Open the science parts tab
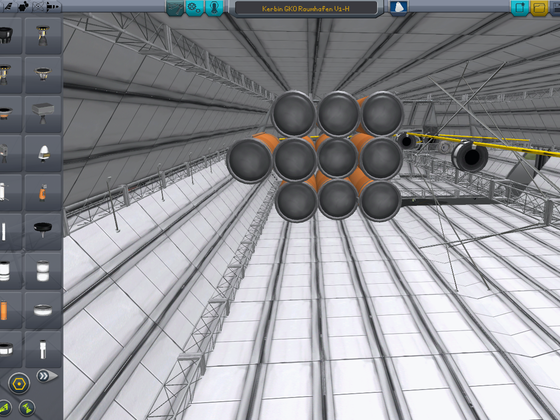This screenshot has height=420, width=560. pyautogui.click(x=39, y=6)
